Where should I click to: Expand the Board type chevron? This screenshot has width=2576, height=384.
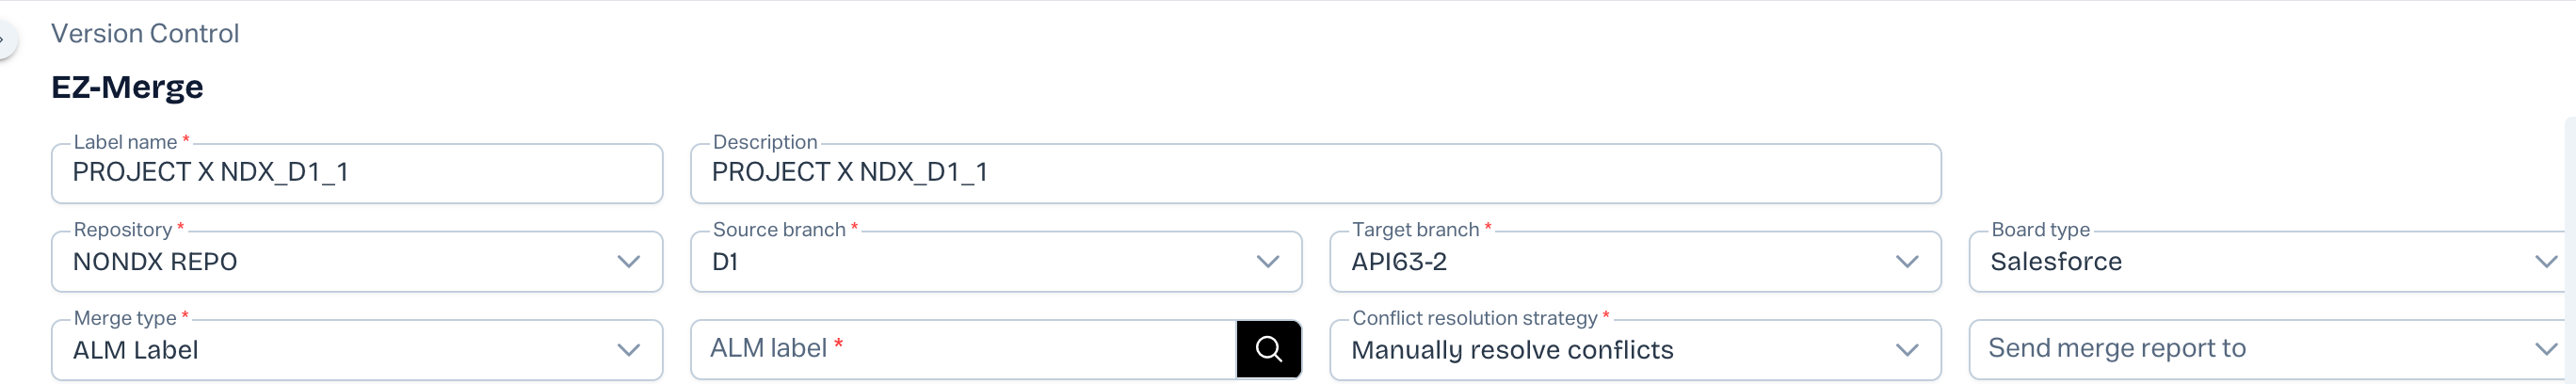click(x=2545, y=262)
